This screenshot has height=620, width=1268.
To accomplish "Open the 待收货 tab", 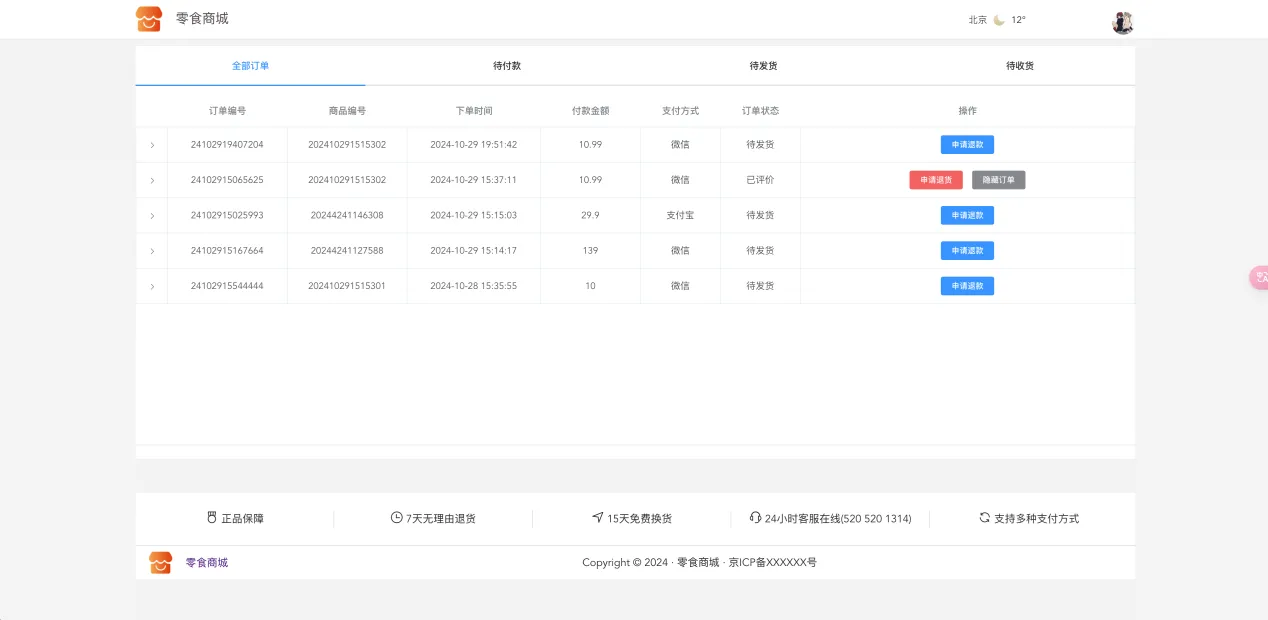I will click(x=1019, y=66).
